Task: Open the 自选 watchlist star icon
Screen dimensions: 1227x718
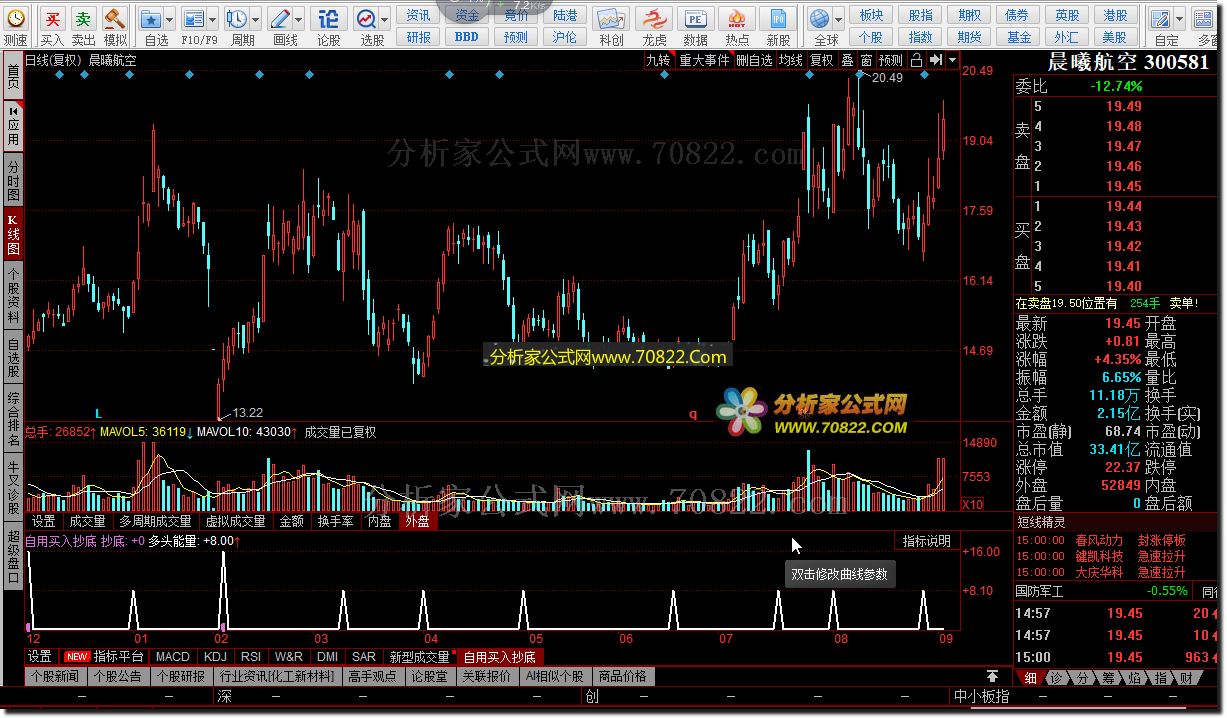Action: click(x=151, y=19)
